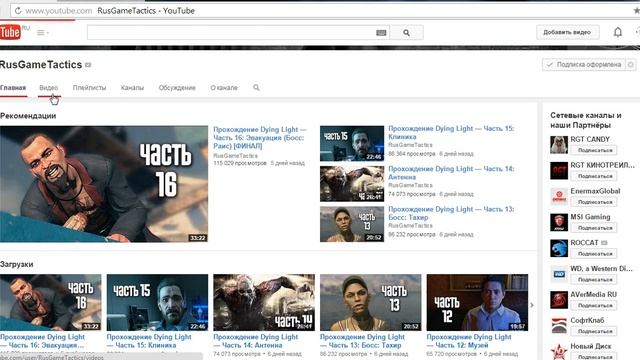The image size is (640, 360).
Task: Open the AVerMedia RU channel name link
Action: (593, 294)
